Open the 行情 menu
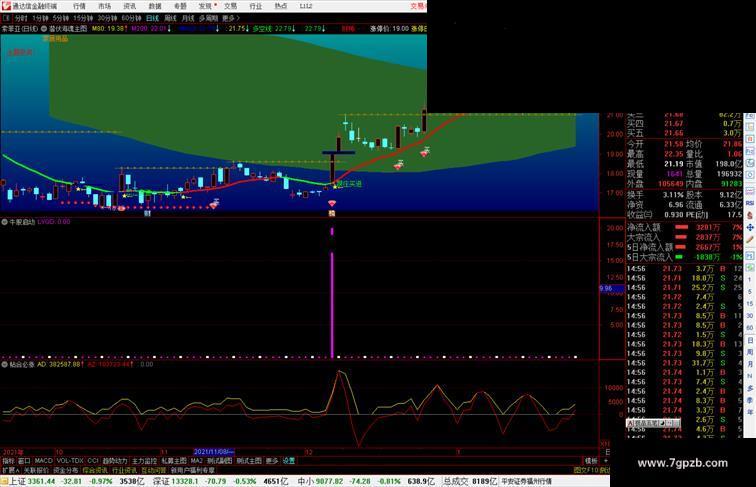Image resolution: width=756 pixels, height=487 pixels. click(x=79, y=6)
